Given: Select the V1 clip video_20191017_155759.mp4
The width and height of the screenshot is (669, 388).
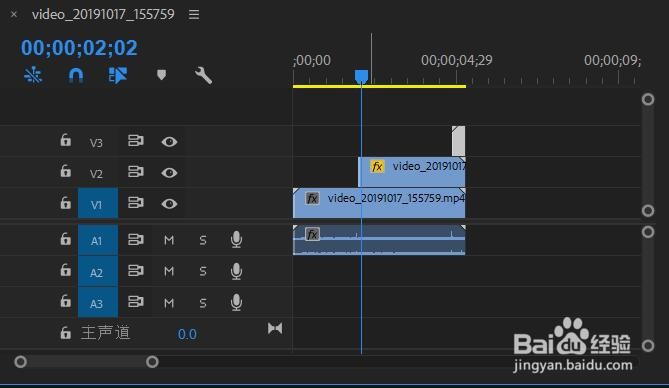Looking at the screenshot, I should [379, 203].
